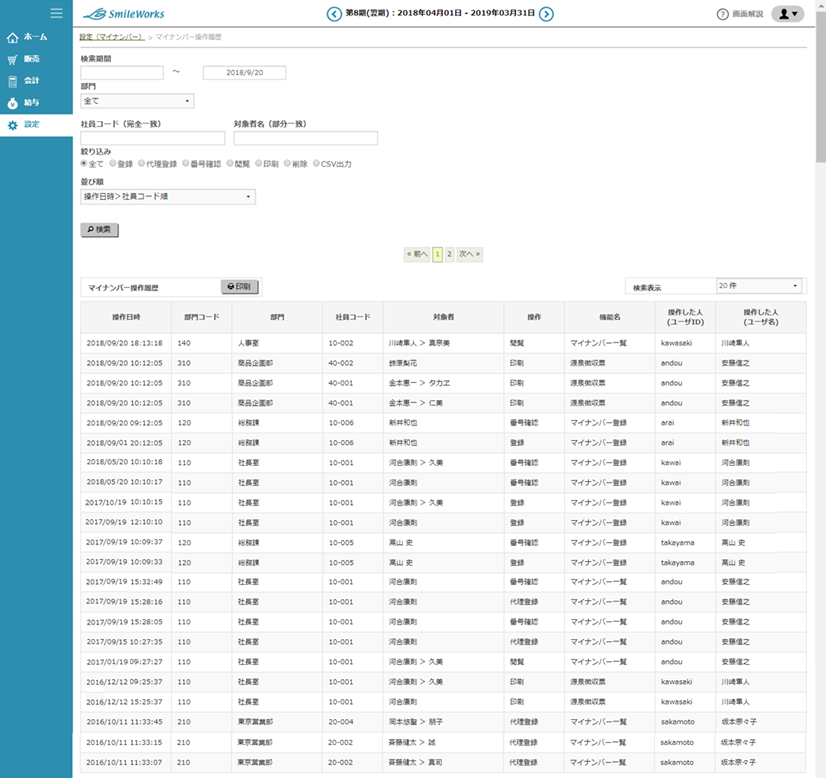This screenshot has height=778, width=826.
Task: Click the timestamp 2017/01/19 09:27:27
Action: (x=124, y=662)
